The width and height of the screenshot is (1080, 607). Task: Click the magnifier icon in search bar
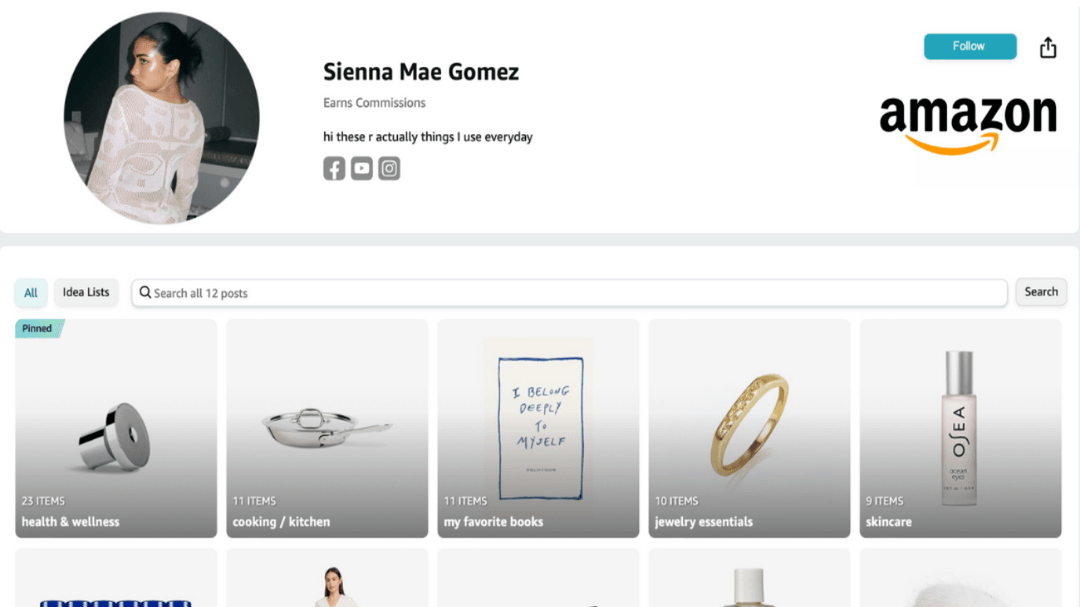(146, 293)
